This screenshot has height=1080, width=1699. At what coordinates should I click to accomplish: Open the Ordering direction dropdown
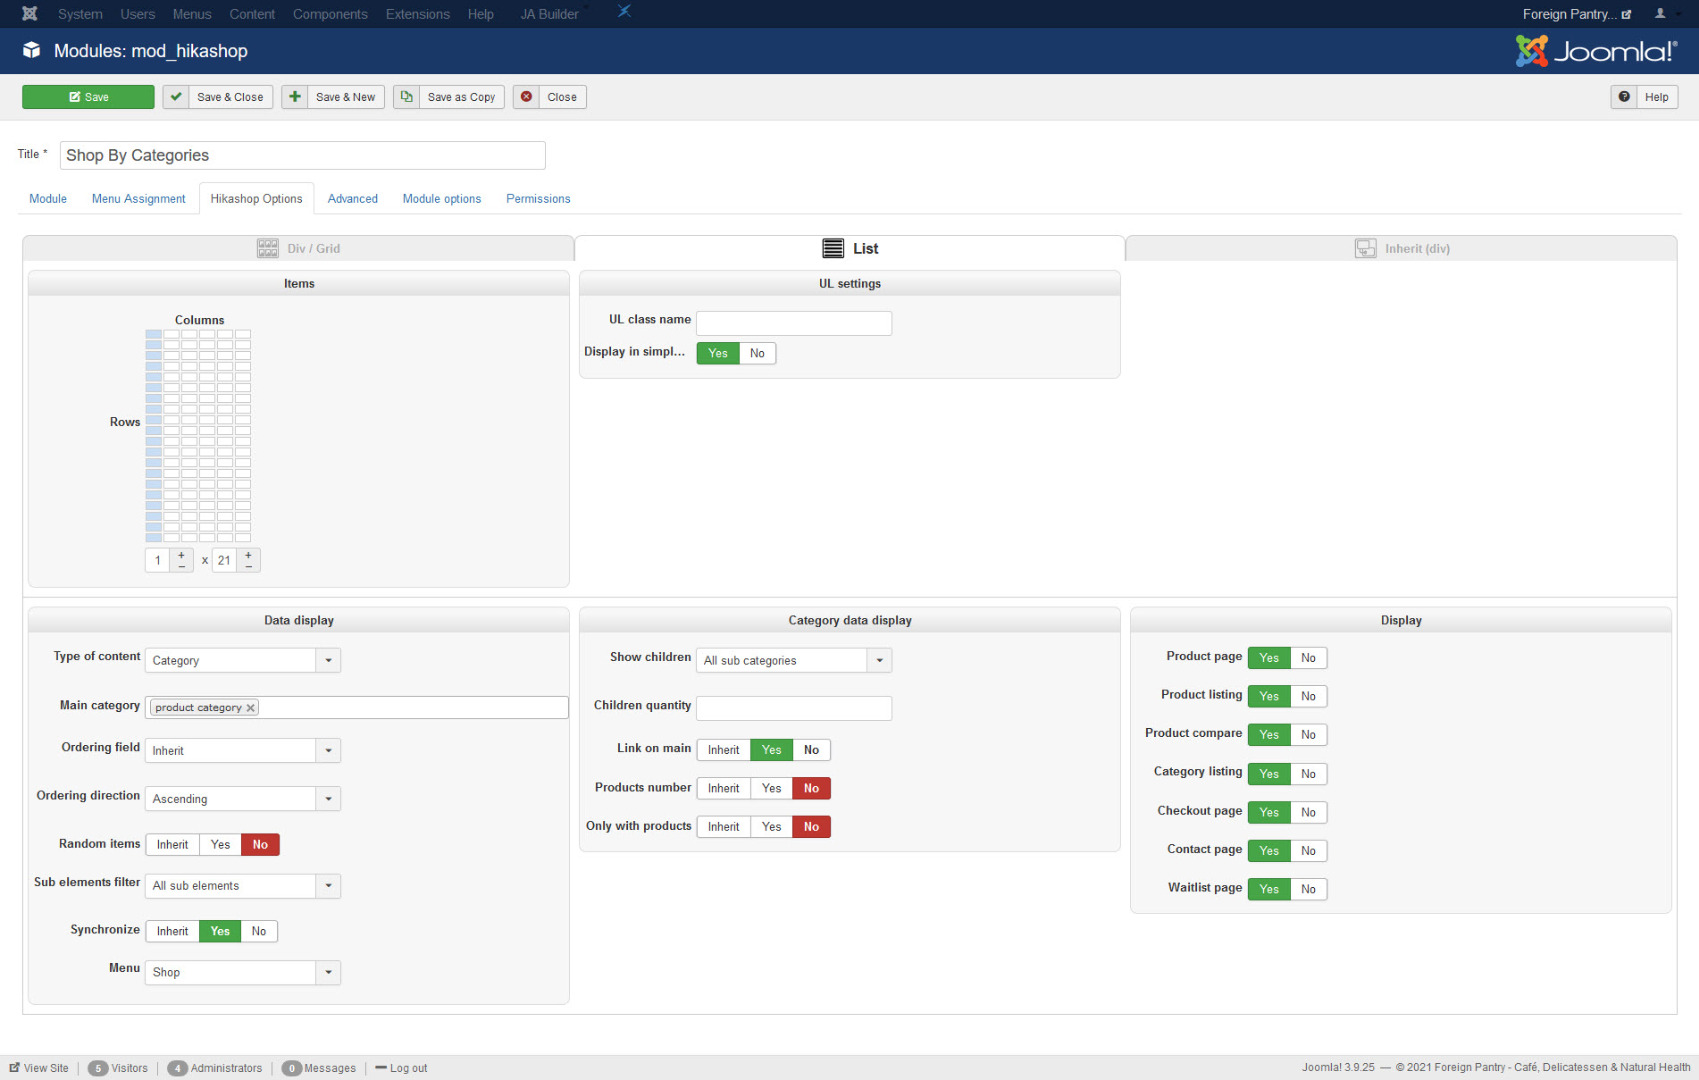click(243, 799)
